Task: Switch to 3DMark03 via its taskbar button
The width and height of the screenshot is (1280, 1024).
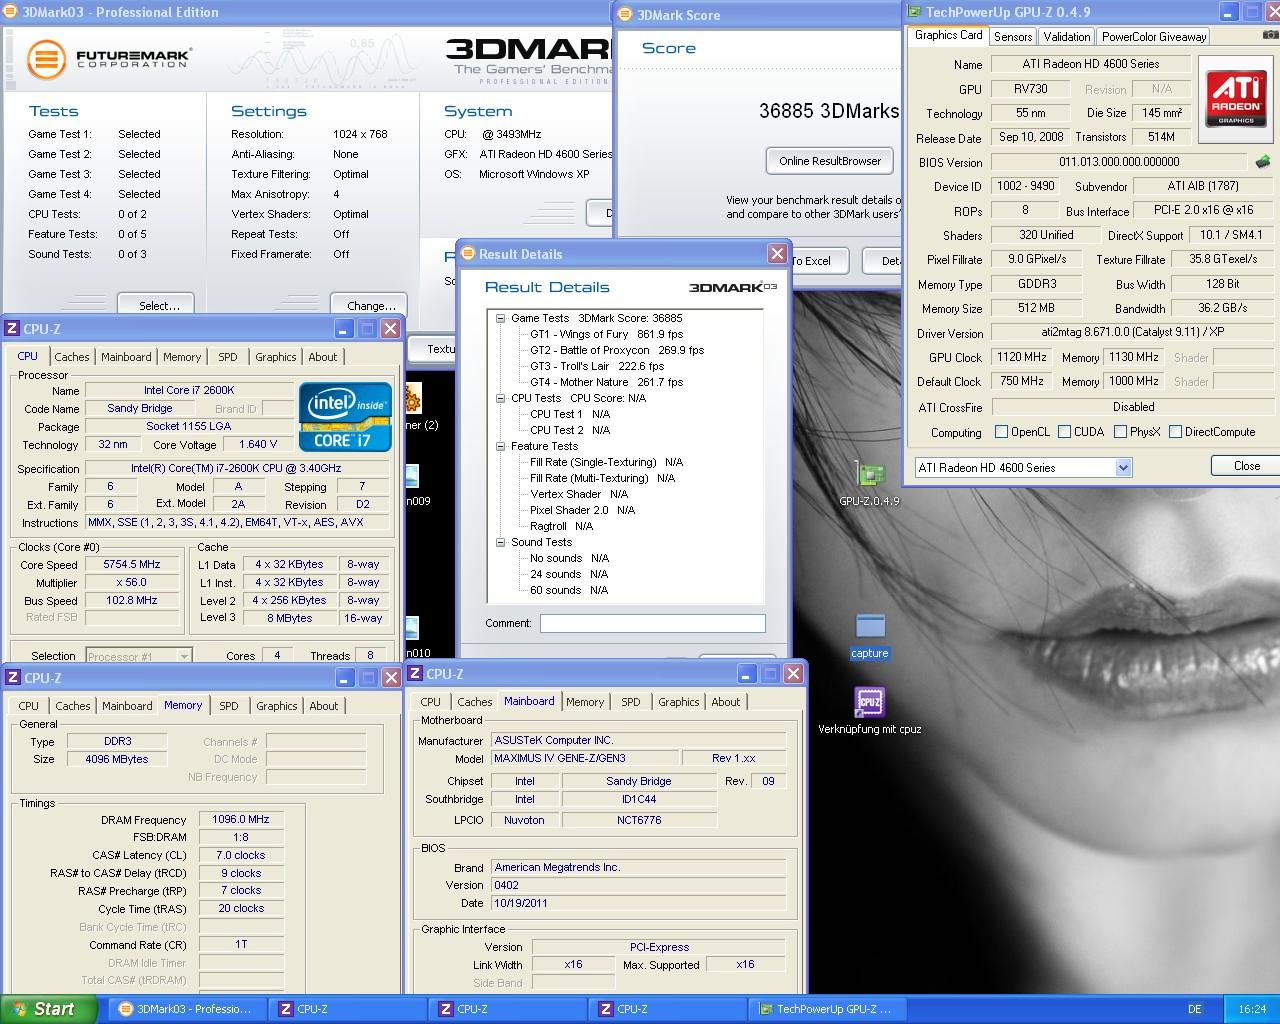Action: (x=187, y=1009)
